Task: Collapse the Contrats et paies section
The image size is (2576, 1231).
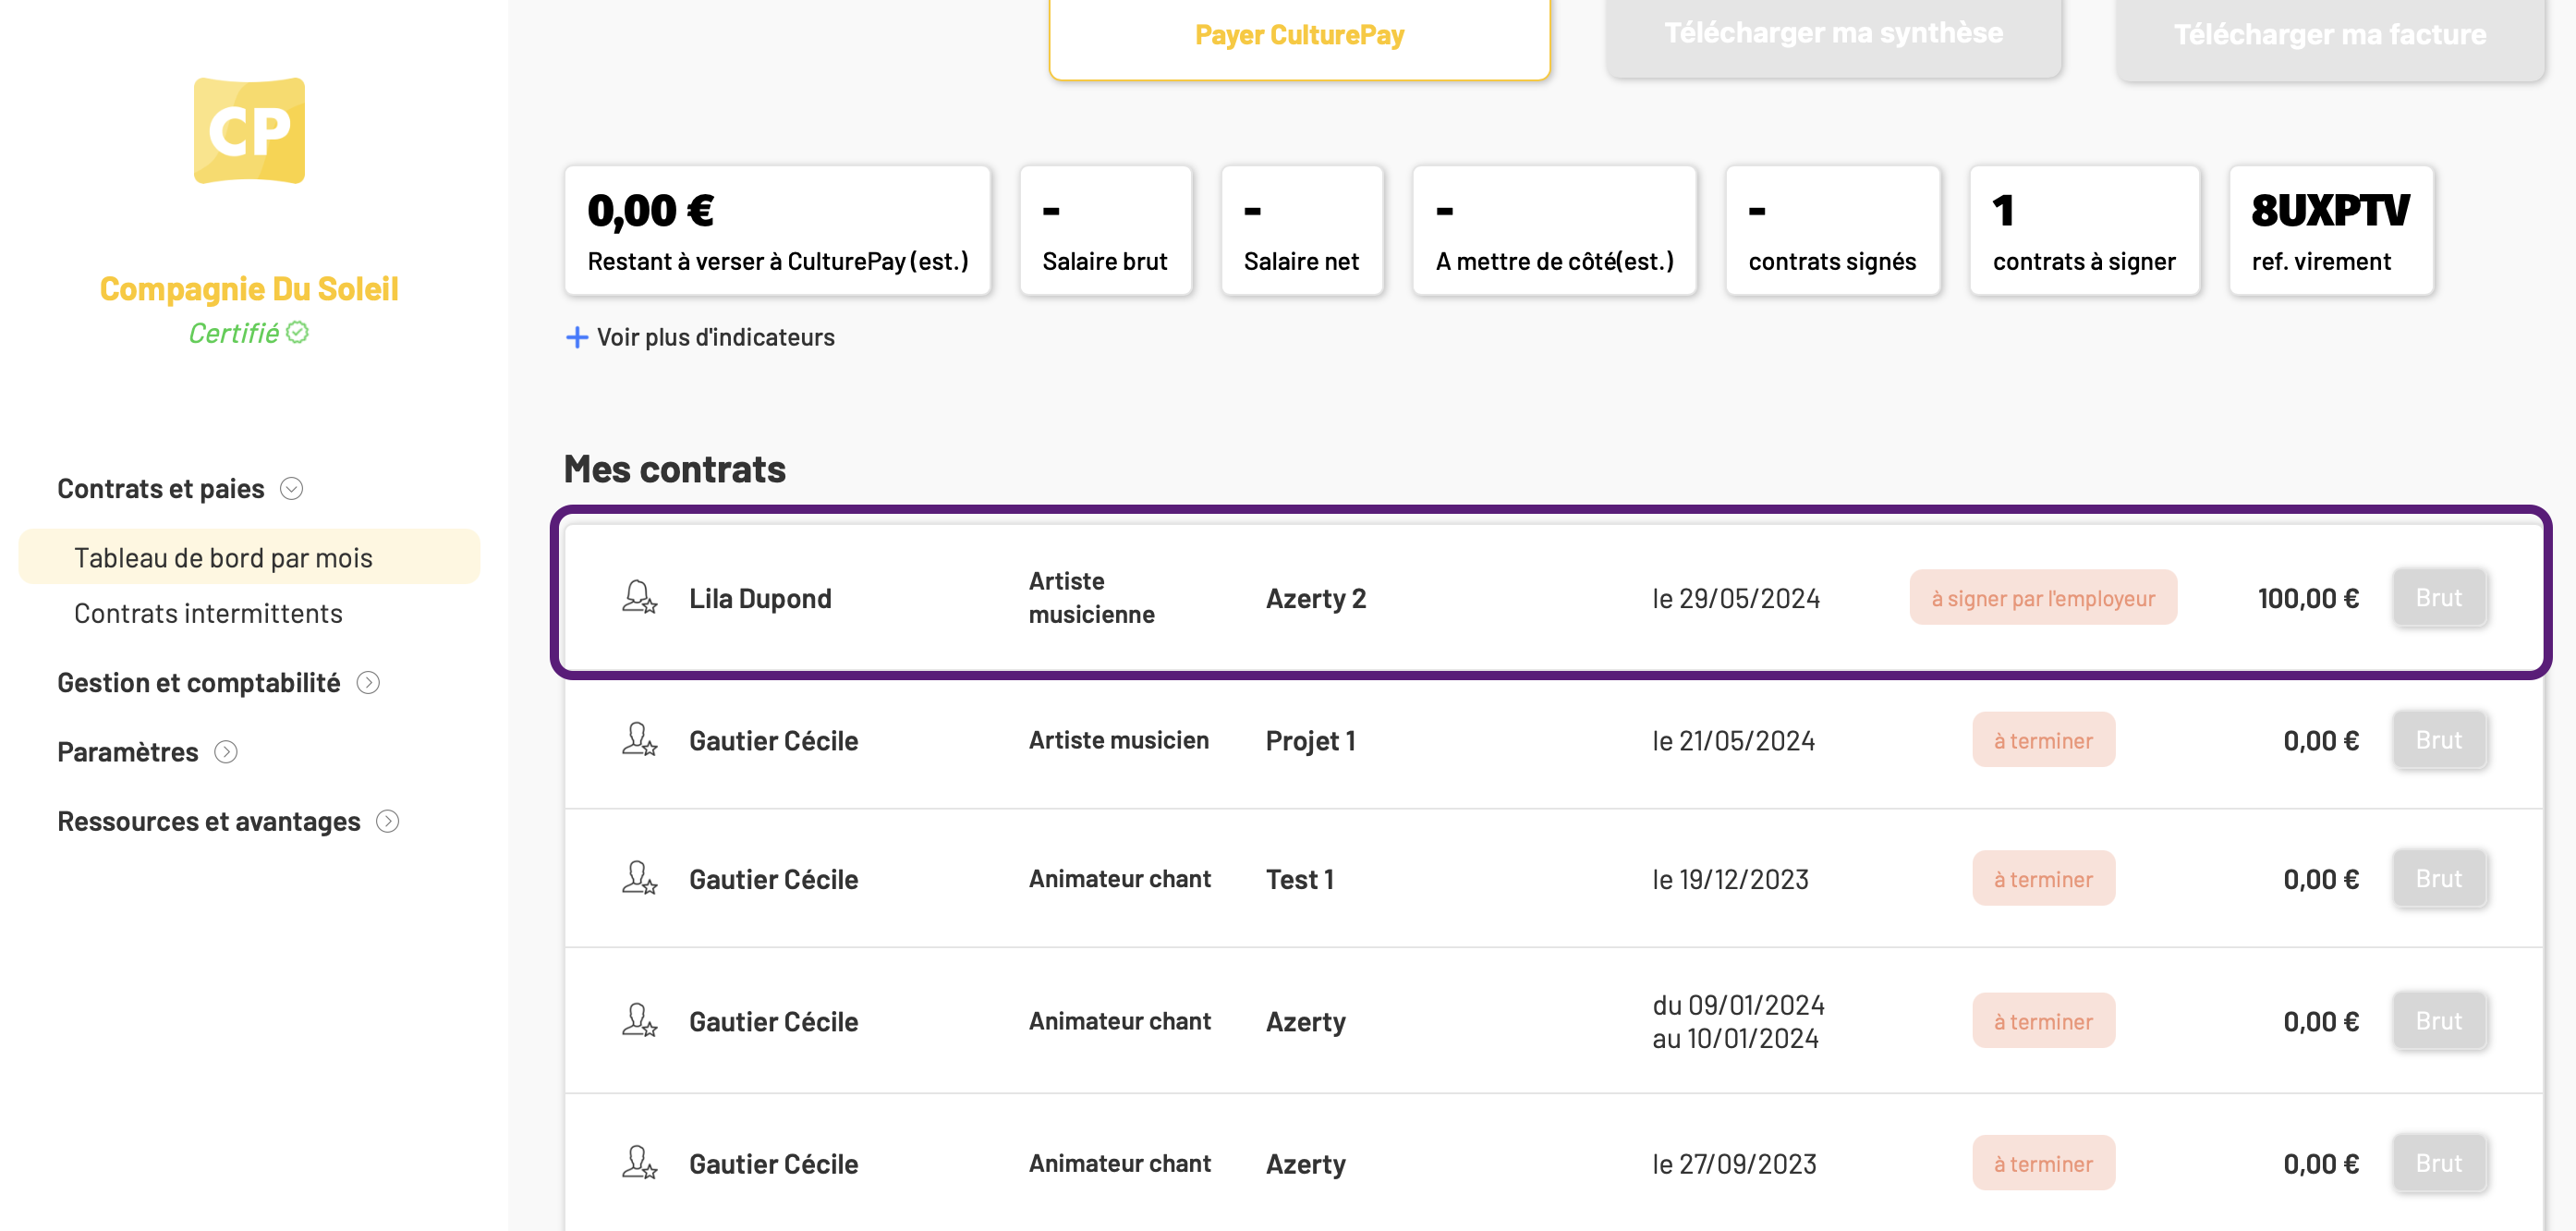Action: coord(291,488)
